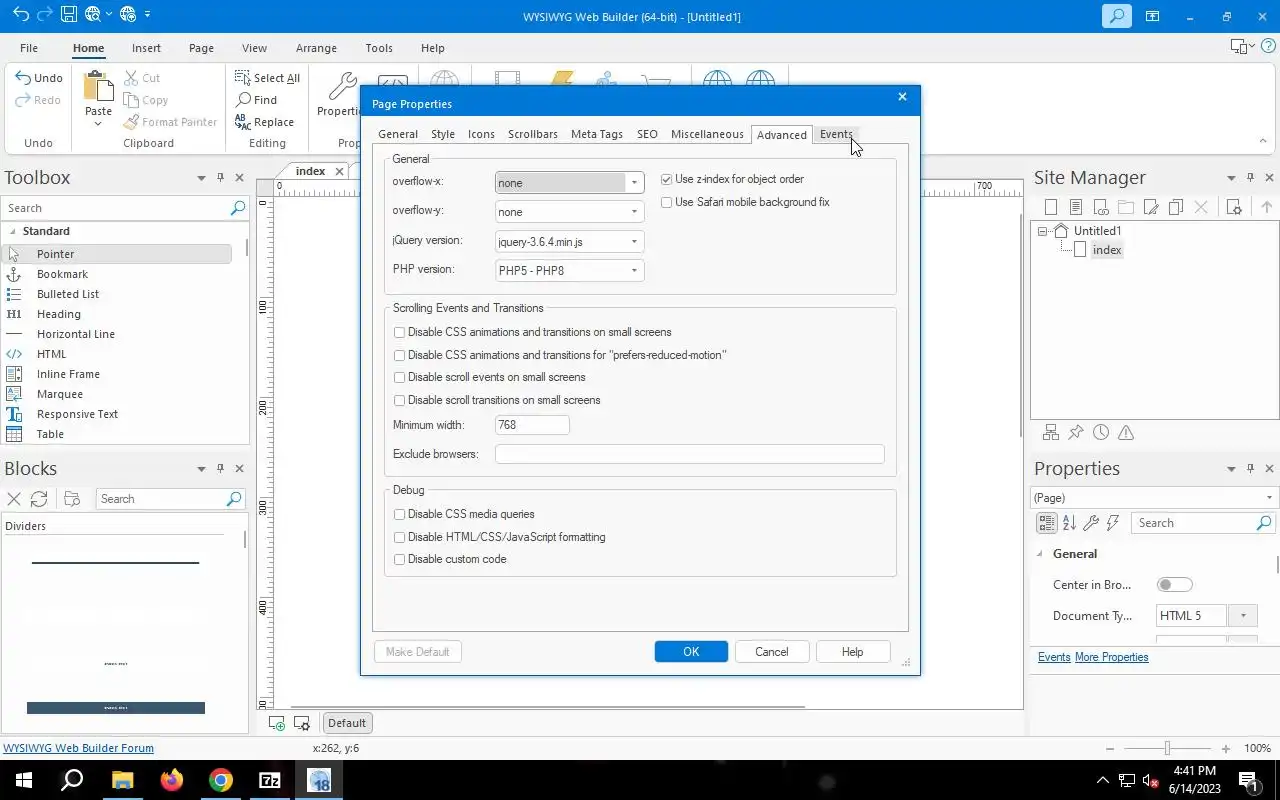Click Help in Page Properties dialog
This screenshot has width=1280, height=800.
(x=852, y=652)
